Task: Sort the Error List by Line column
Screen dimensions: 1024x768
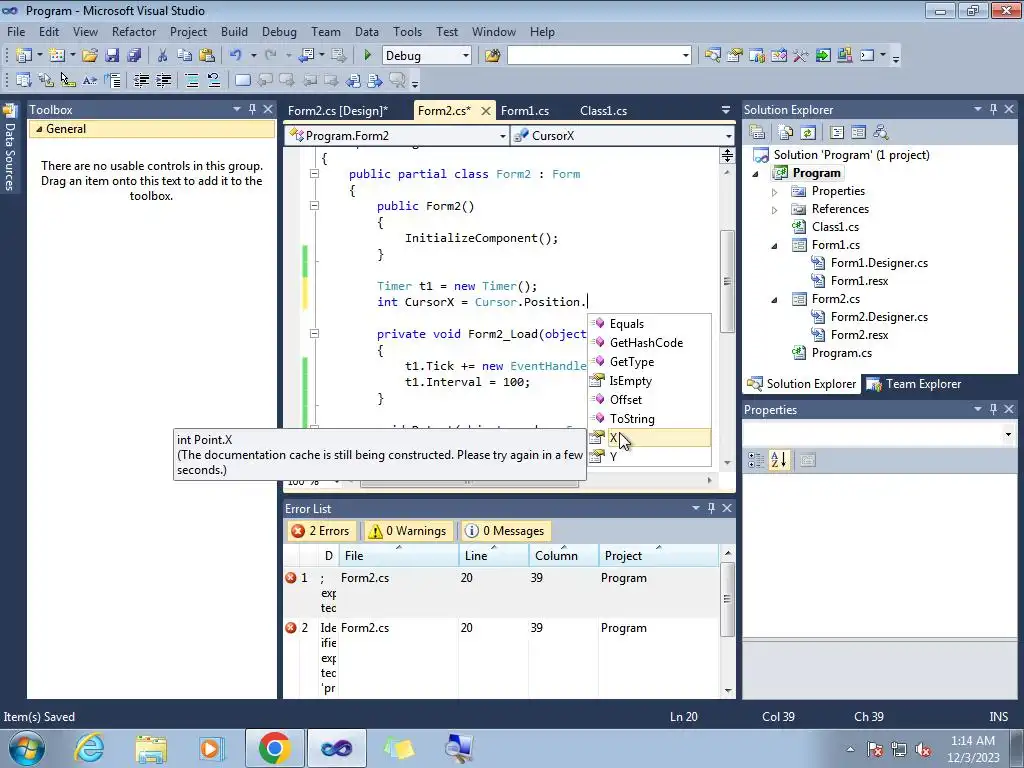Action: click(494, 556)
